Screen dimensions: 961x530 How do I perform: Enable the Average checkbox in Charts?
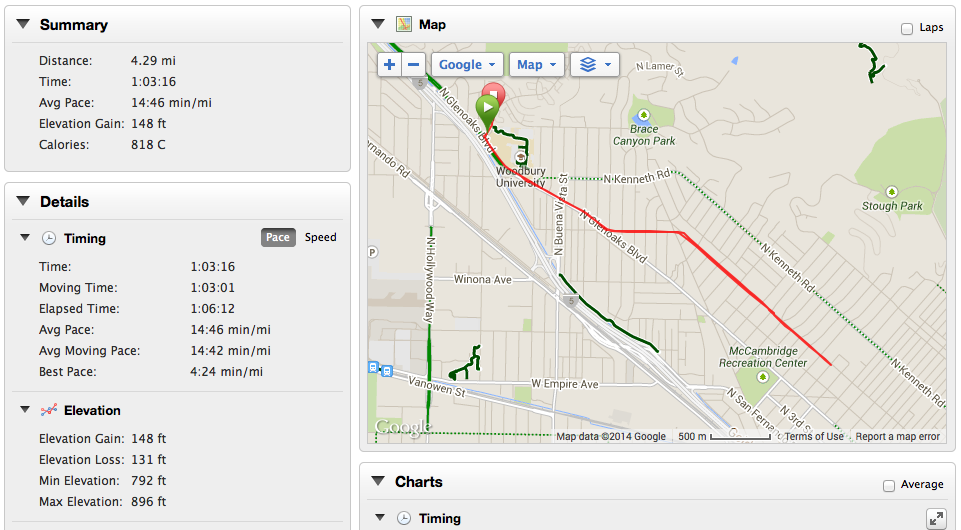[889, 485]
